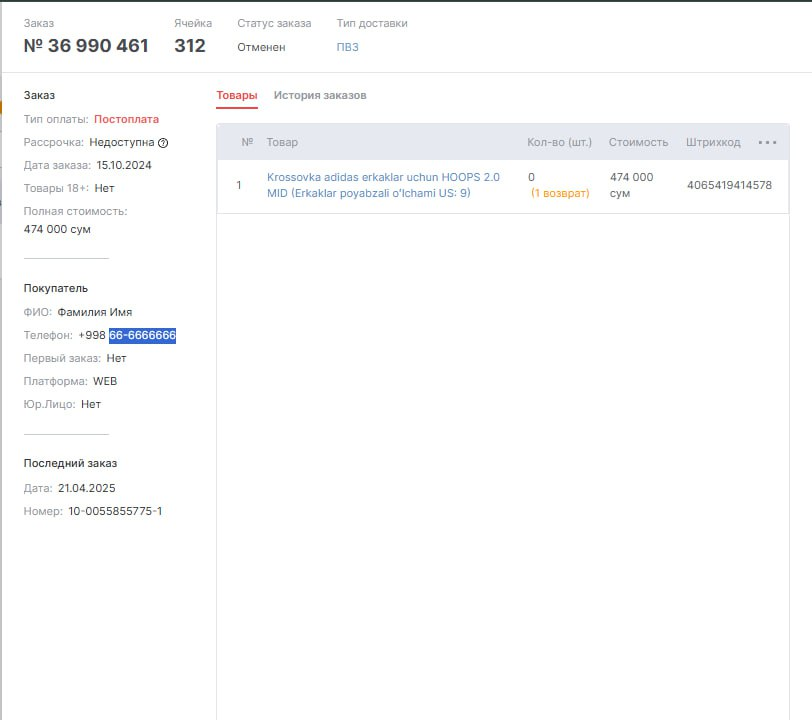Screen dimensions: 812x720
Task: Click the Отменен order status
Action: coord(261,47)
